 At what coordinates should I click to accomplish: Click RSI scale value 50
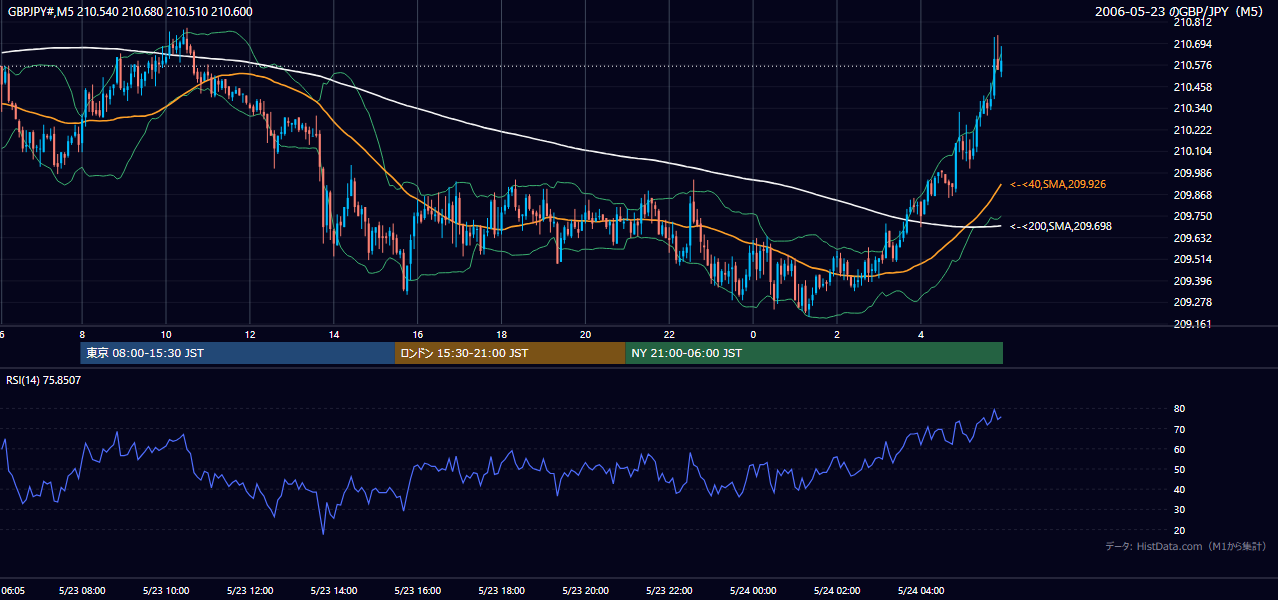pos(1180,469)
